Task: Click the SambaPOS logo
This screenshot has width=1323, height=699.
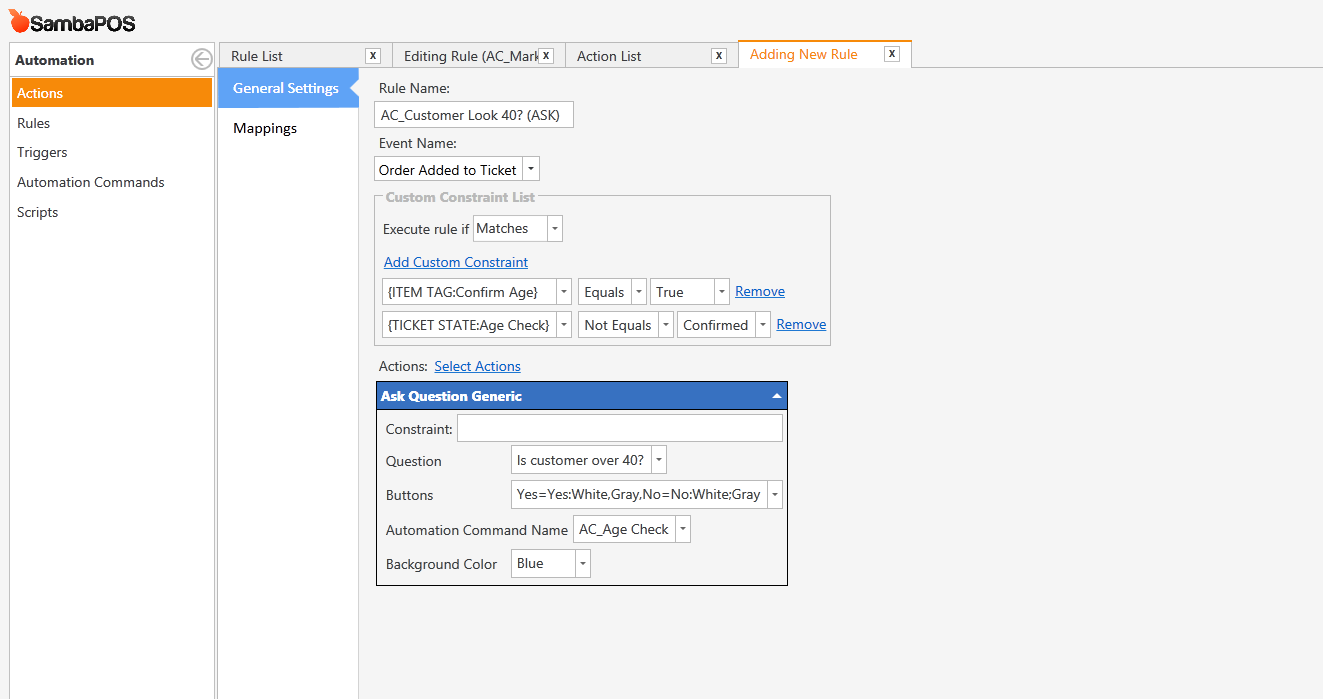Action: point(72,22)
